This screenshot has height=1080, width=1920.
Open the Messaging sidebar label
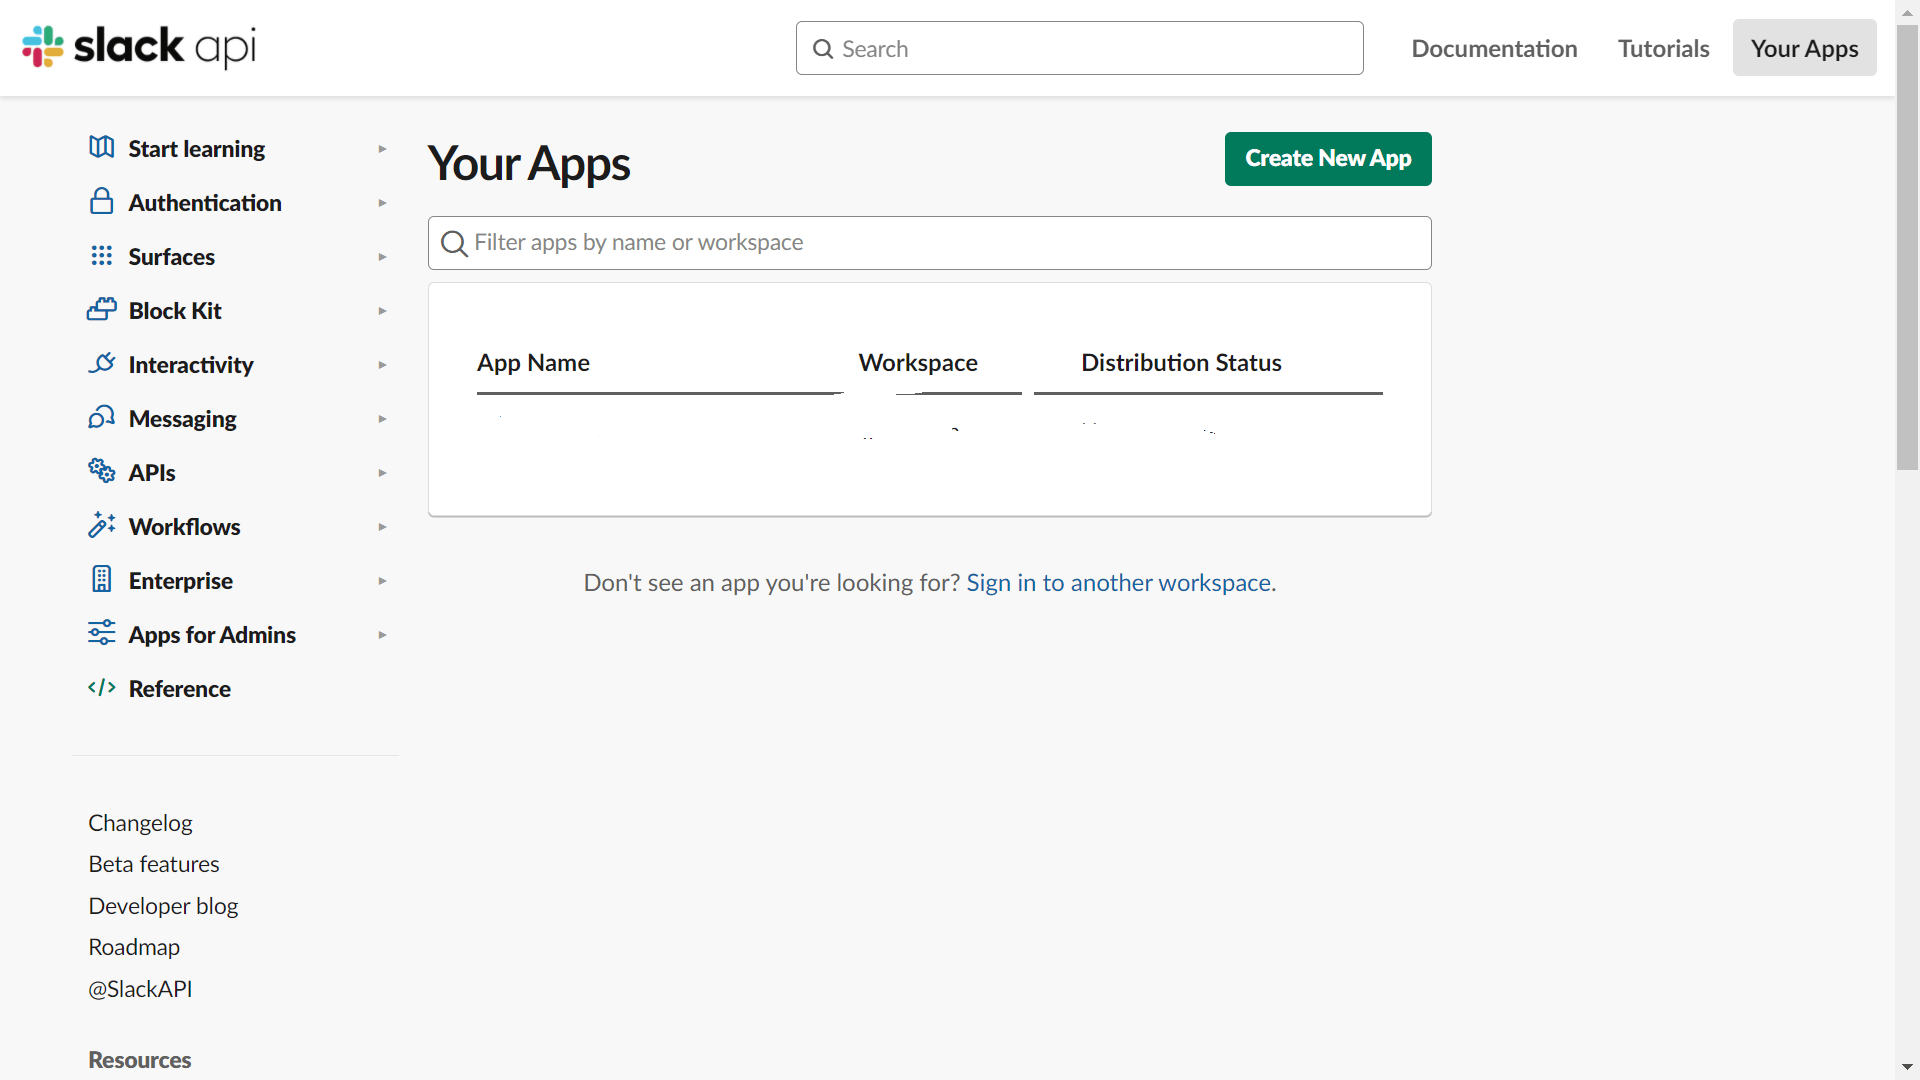point(182,419)
